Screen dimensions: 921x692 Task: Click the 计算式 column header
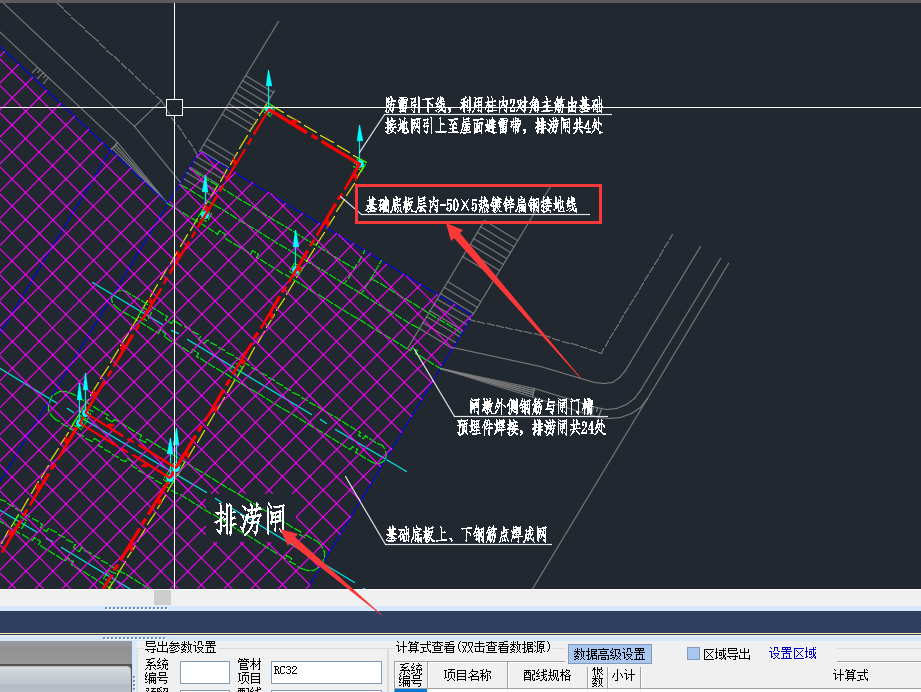pyautogui.click(x=850, y=676)
